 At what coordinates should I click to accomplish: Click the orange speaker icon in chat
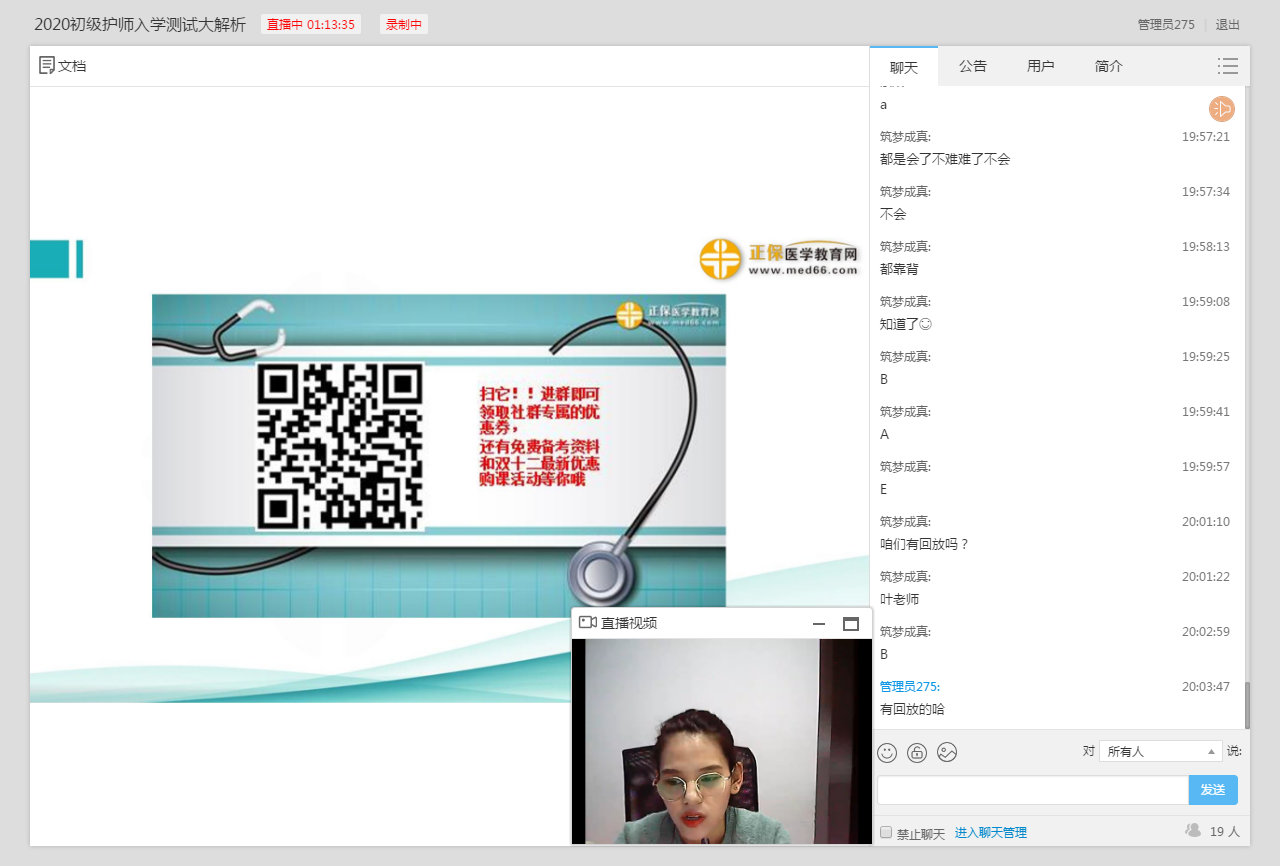coord(1221,109)
